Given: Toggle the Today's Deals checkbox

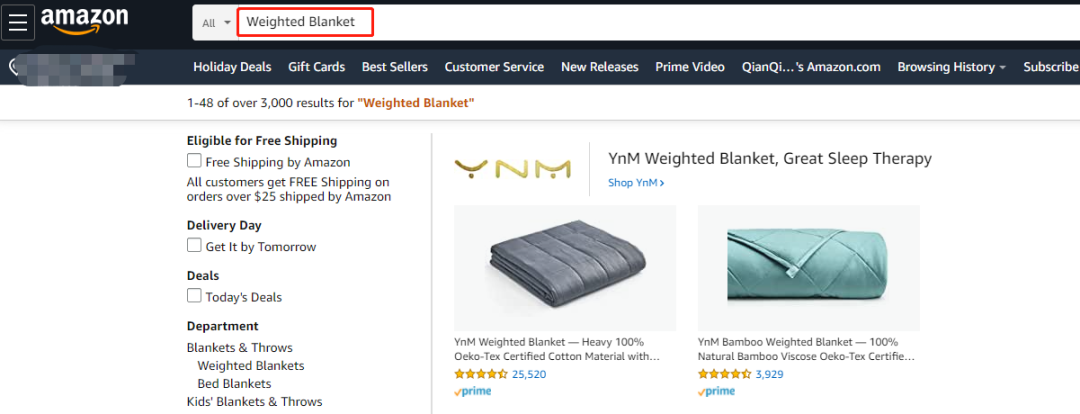Looking at the screenshot, I should (x=195, y=296).
